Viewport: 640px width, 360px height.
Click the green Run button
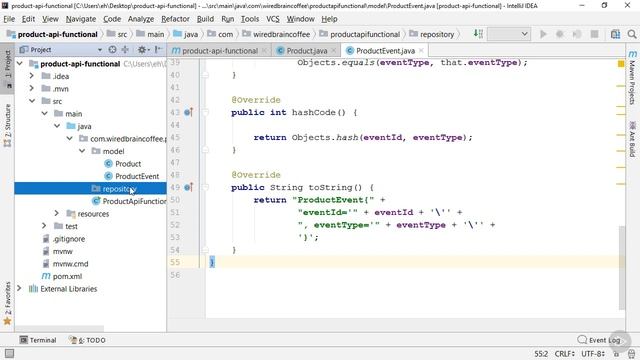[x=543, y=34]
